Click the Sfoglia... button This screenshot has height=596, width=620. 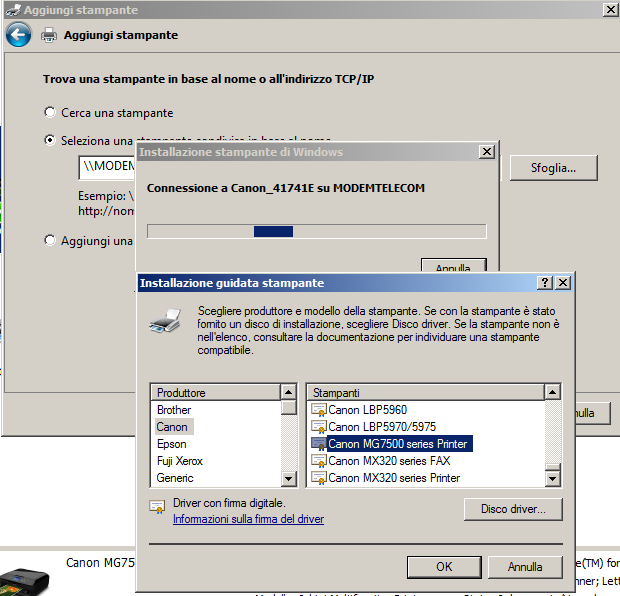click(554, 168)
